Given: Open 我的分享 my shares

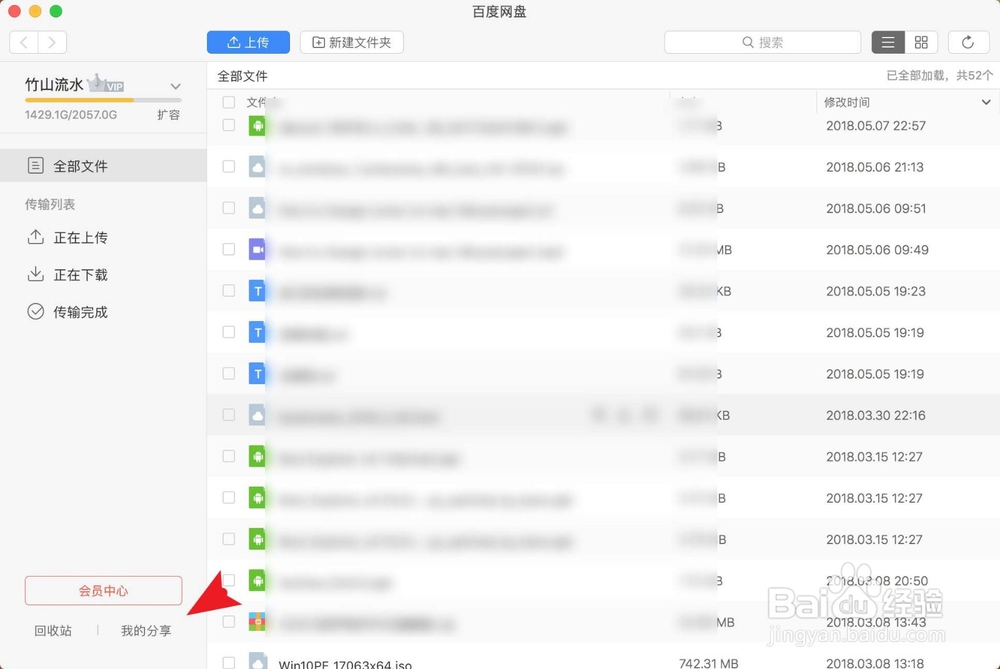Looking at the screenshot, I should (146, 631).
